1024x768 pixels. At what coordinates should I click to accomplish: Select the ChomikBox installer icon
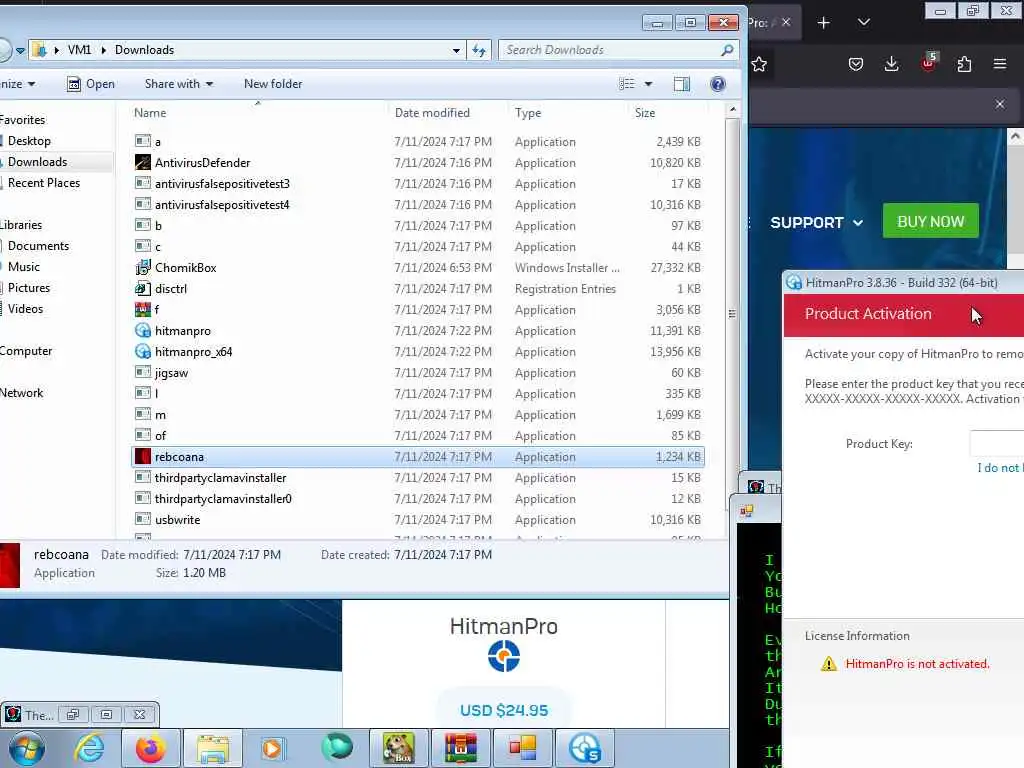pos(142,267)
